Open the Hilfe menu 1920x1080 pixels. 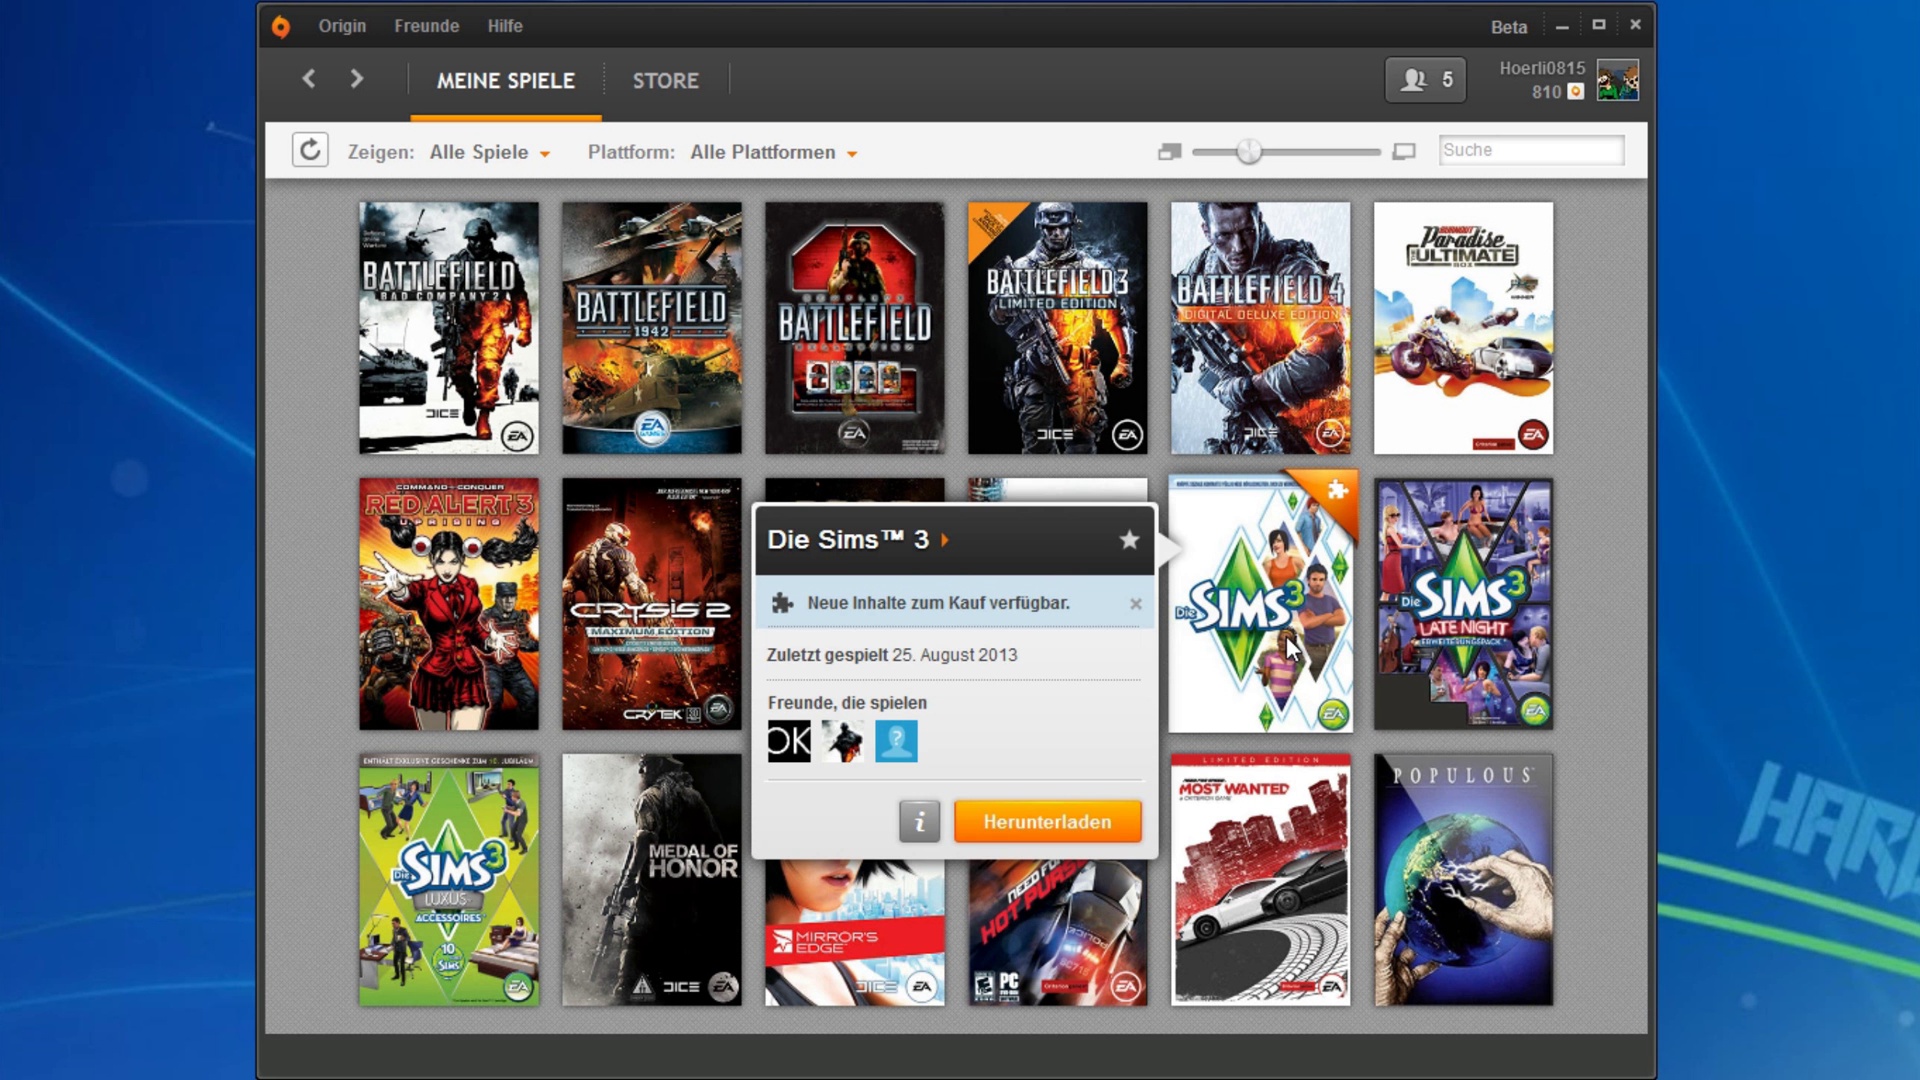click(505, 26)
